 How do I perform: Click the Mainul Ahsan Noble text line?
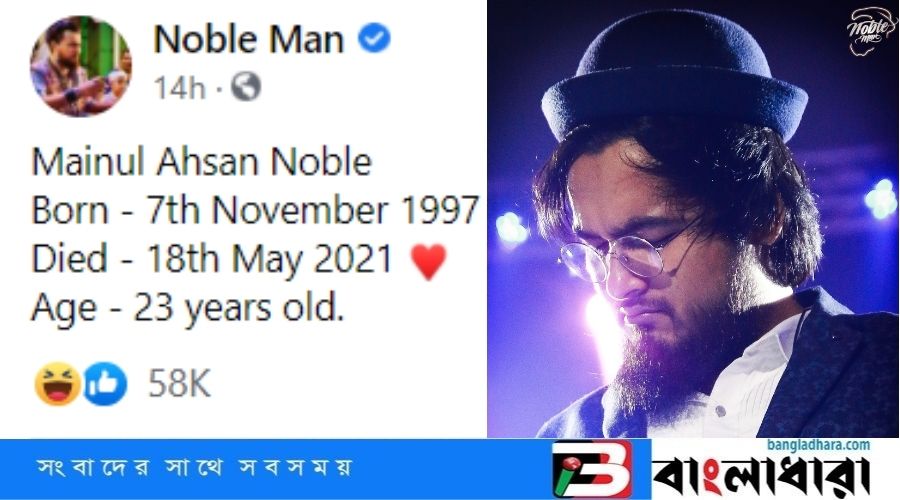click(x=202, y=162)
